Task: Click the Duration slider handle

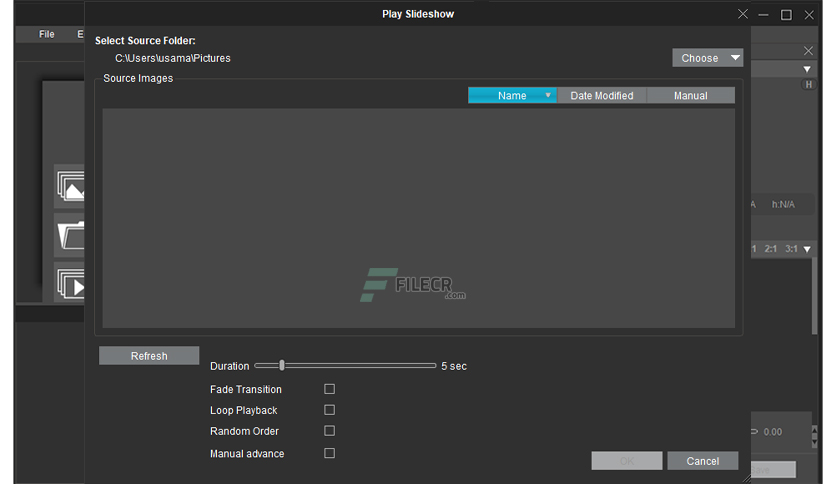Action: click(x=282, y=366)
